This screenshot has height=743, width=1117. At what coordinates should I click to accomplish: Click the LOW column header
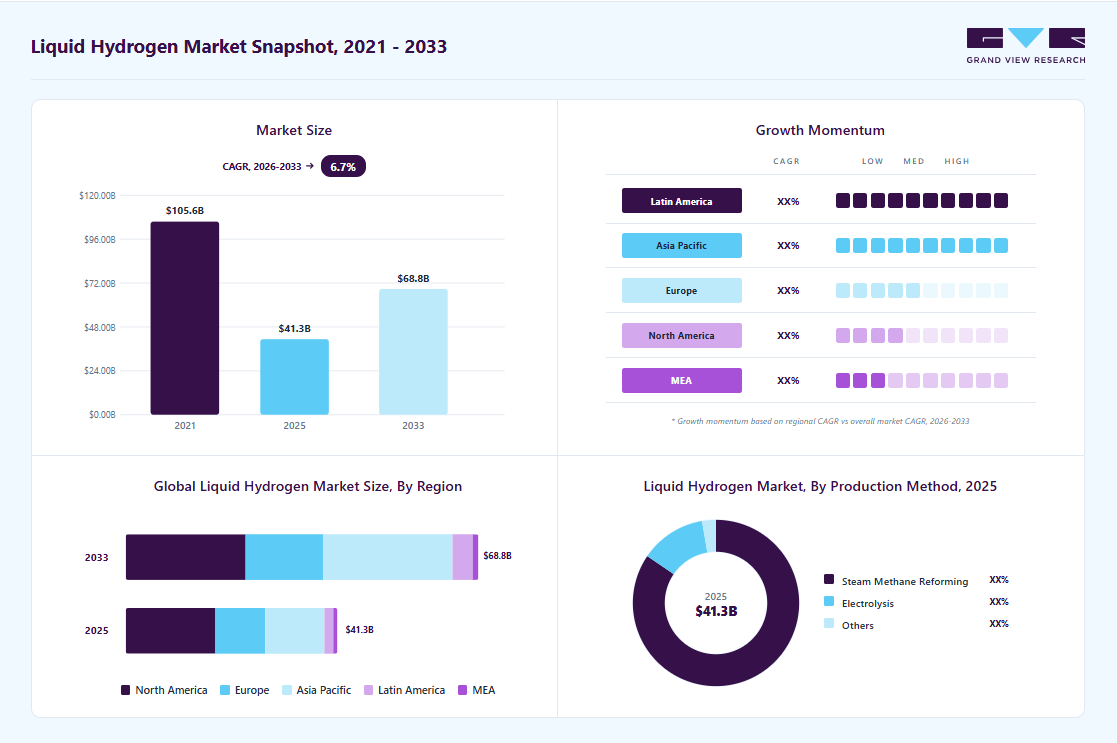coord(873,162)
